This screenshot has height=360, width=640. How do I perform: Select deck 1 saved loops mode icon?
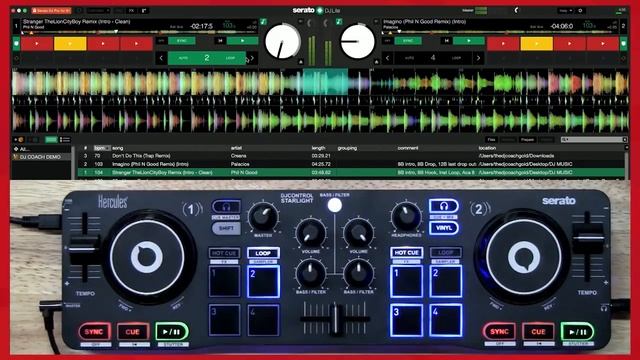click(16, 58)
